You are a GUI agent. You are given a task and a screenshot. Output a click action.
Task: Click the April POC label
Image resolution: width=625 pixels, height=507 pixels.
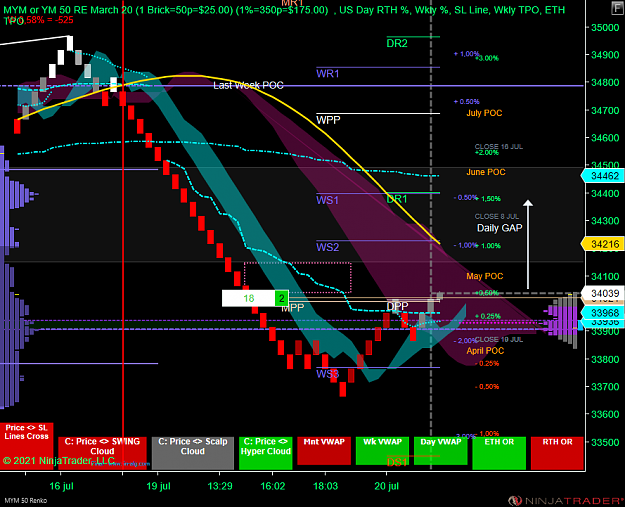(485, 351)
